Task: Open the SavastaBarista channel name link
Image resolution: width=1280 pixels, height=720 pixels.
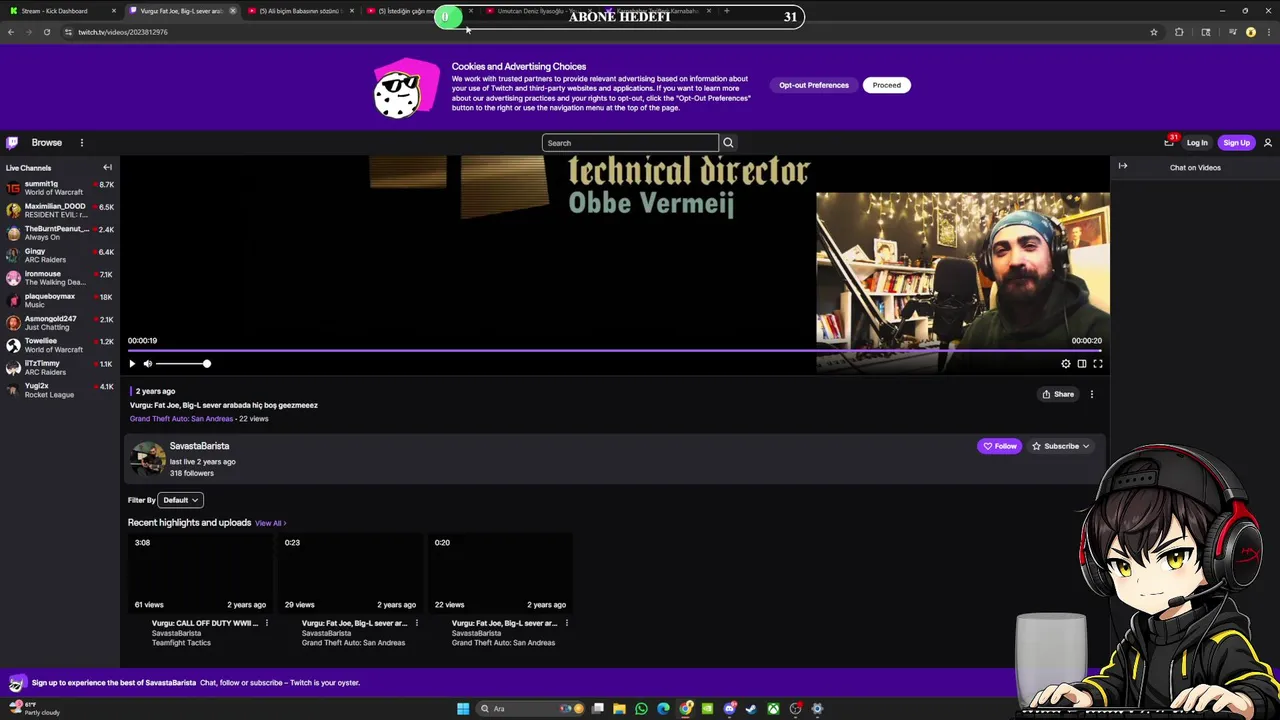Action: [199, 446]
